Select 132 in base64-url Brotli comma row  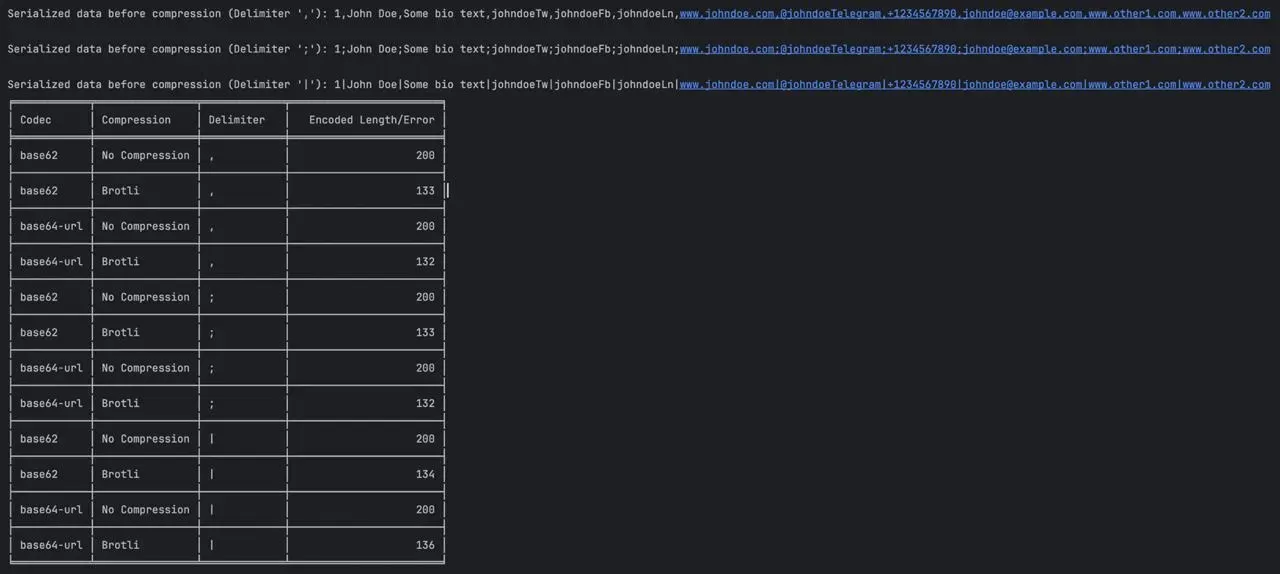coord(425,261)
